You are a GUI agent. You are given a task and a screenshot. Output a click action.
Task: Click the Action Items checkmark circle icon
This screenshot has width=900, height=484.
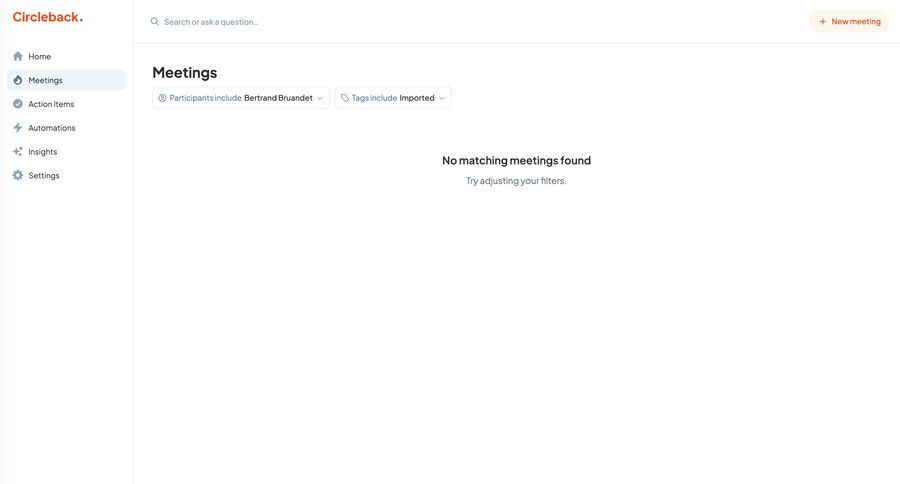(x=18, y=104)
